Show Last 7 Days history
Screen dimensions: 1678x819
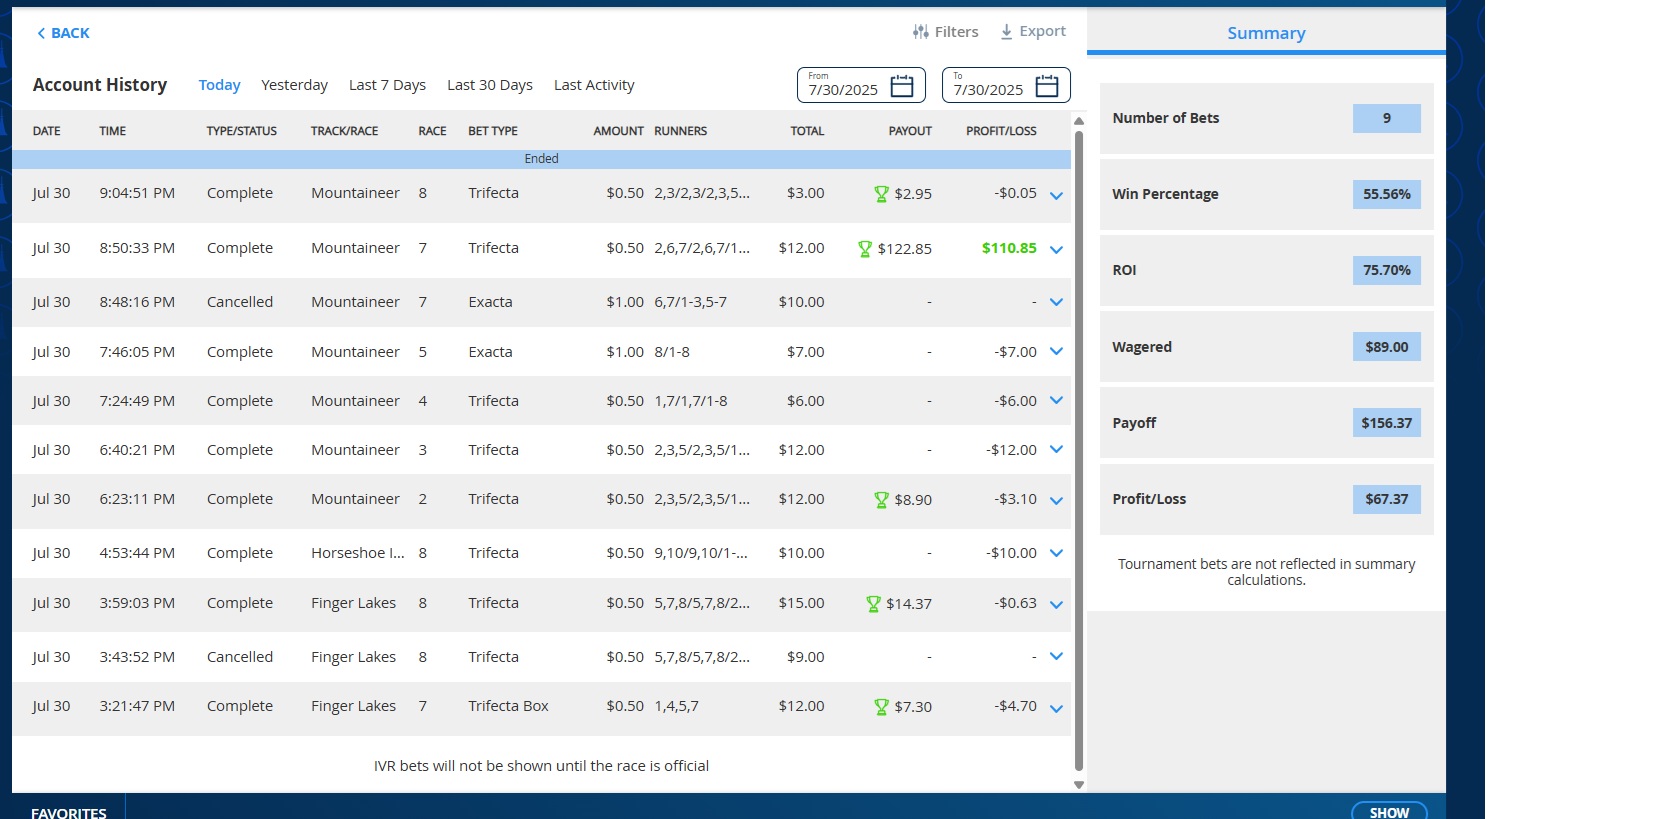[387, 85]
